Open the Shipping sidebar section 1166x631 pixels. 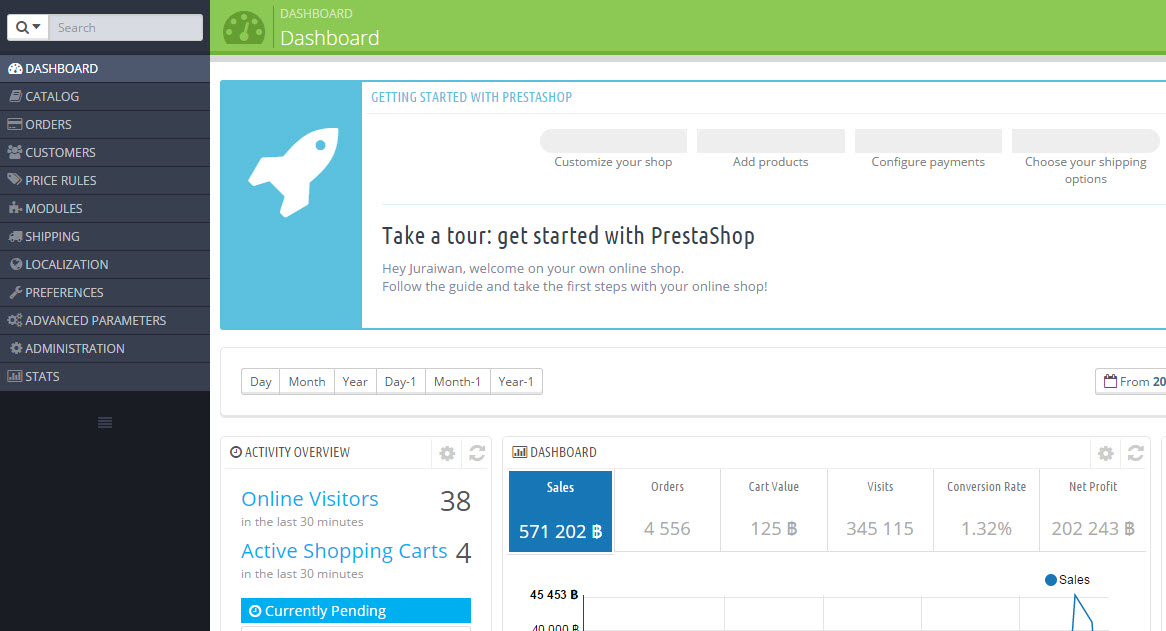(x=105, y=236)
